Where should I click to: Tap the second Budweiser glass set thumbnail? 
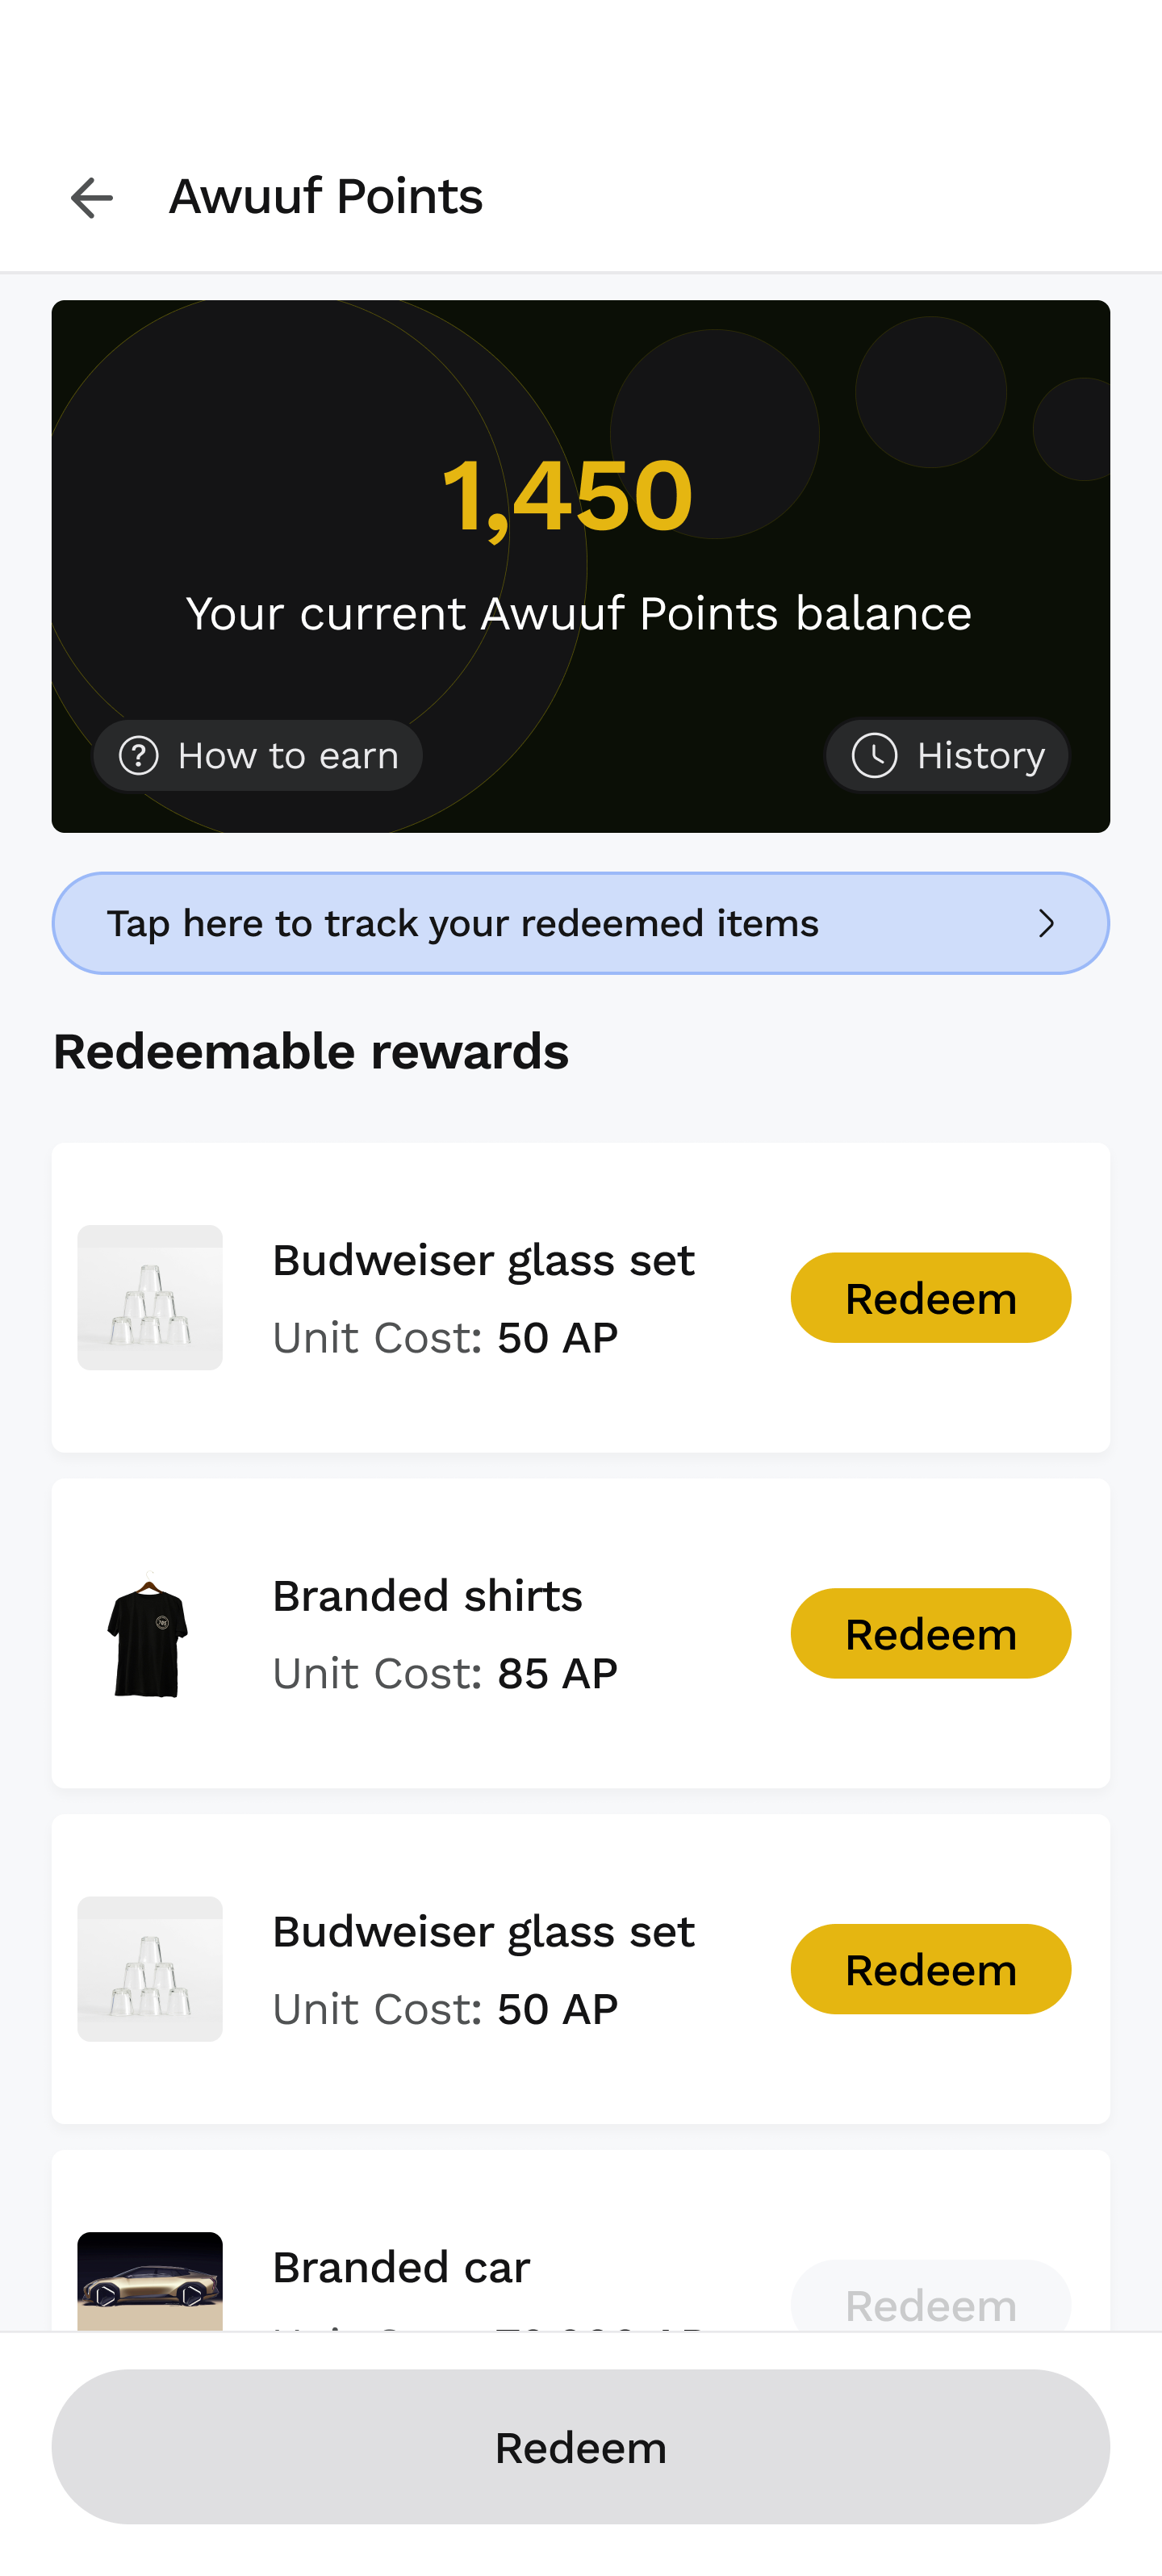click(x=150, y=1968)
